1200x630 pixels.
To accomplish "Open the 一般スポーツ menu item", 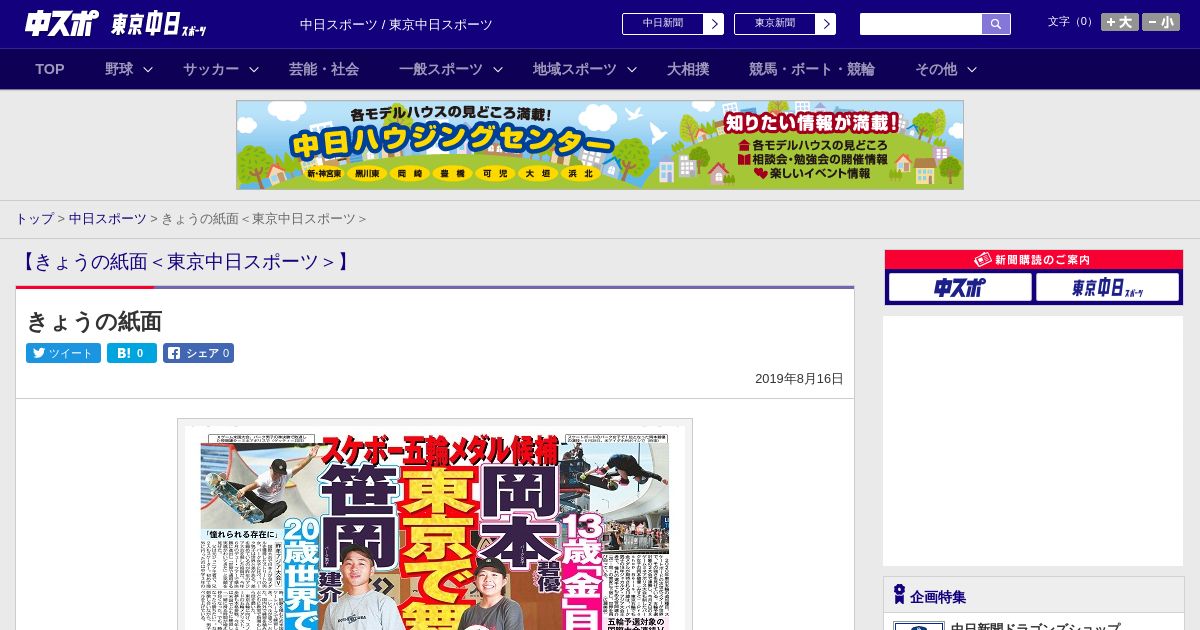I will coord(441,69).
